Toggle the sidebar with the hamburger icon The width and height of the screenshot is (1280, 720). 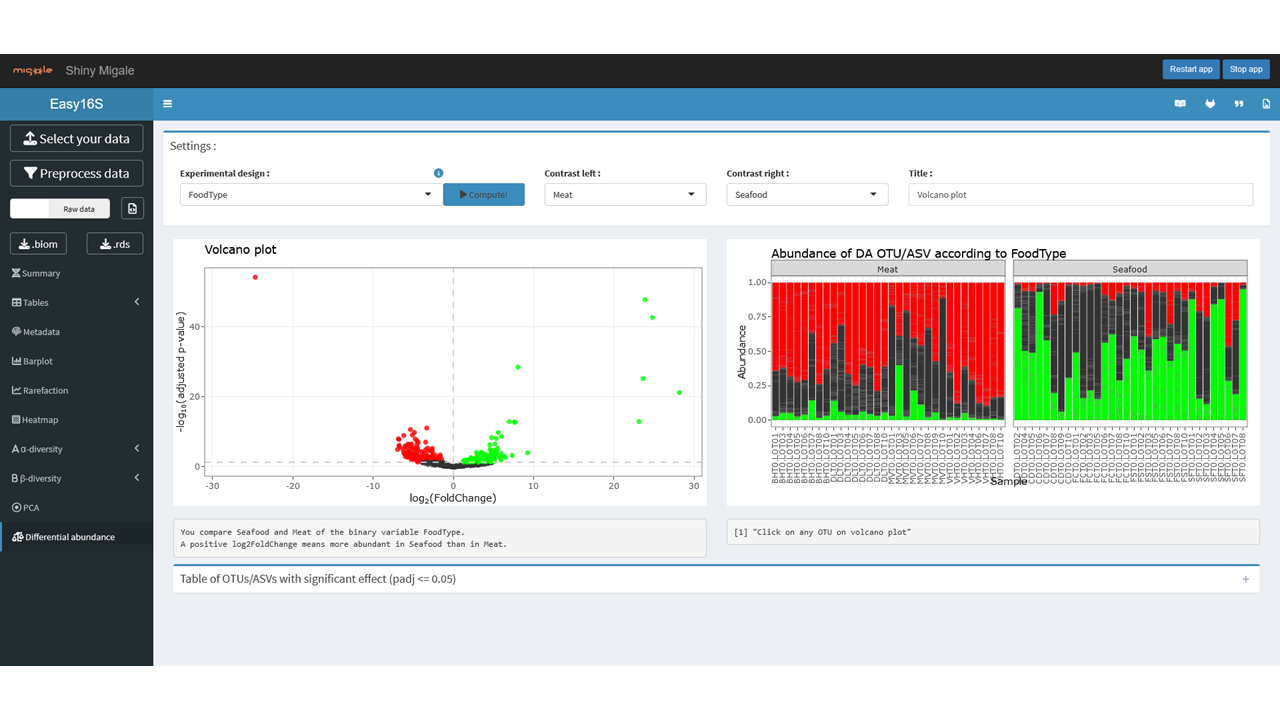pos(167,104)
